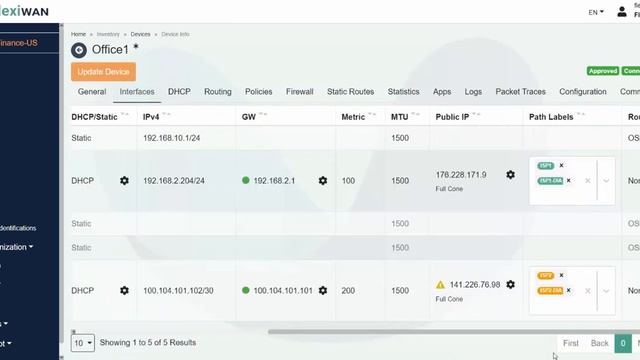Sort by the IPv4 column arrows
The width and height of the screenshot is (640, 360).
click(x=167, y=114)
